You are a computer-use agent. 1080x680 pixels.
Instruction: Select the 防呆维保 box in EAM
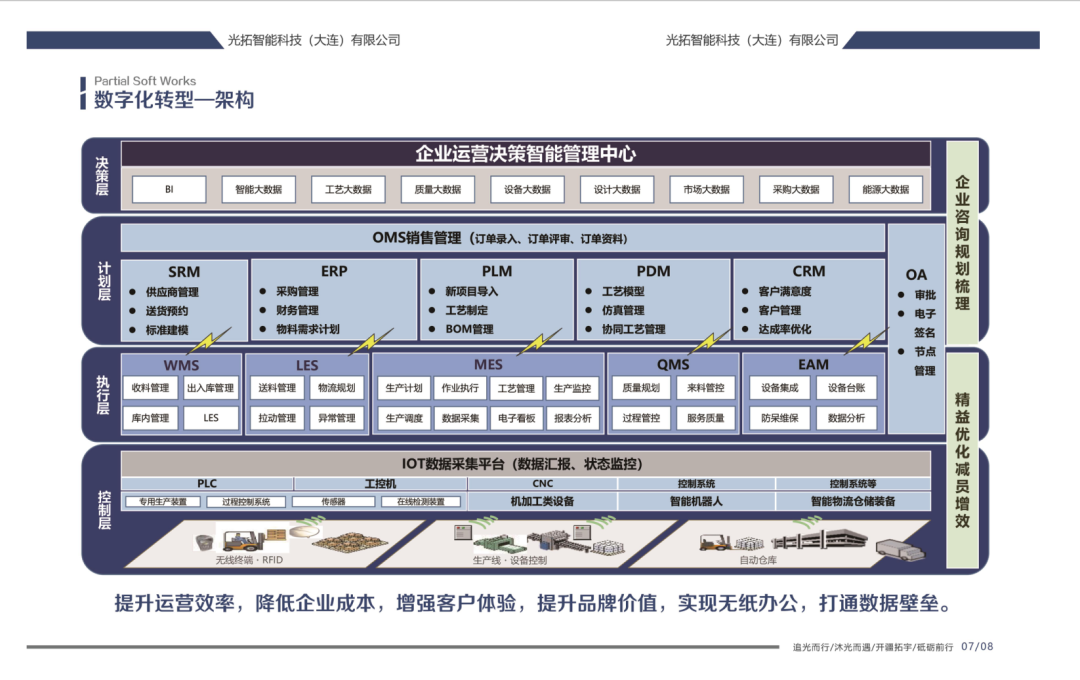780,418
